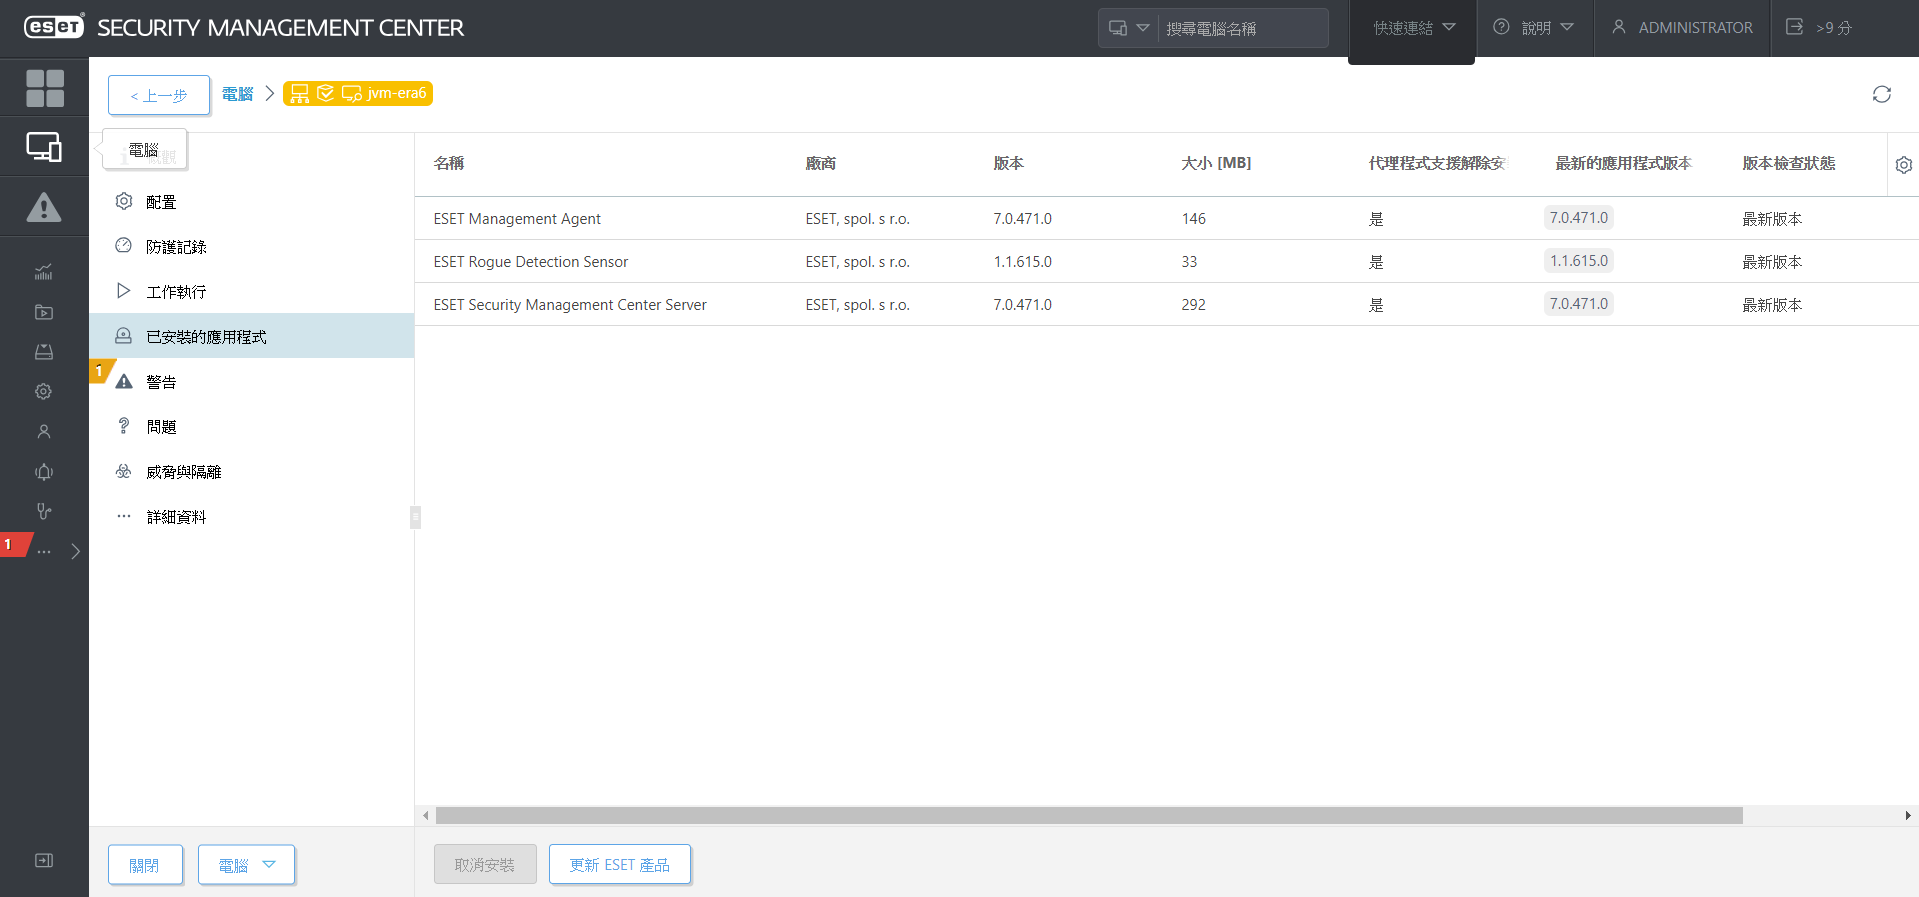Focus the 搜尋電腦名稱 search field
Screen dimensions: 1919x897
[x=1243, y=28]
